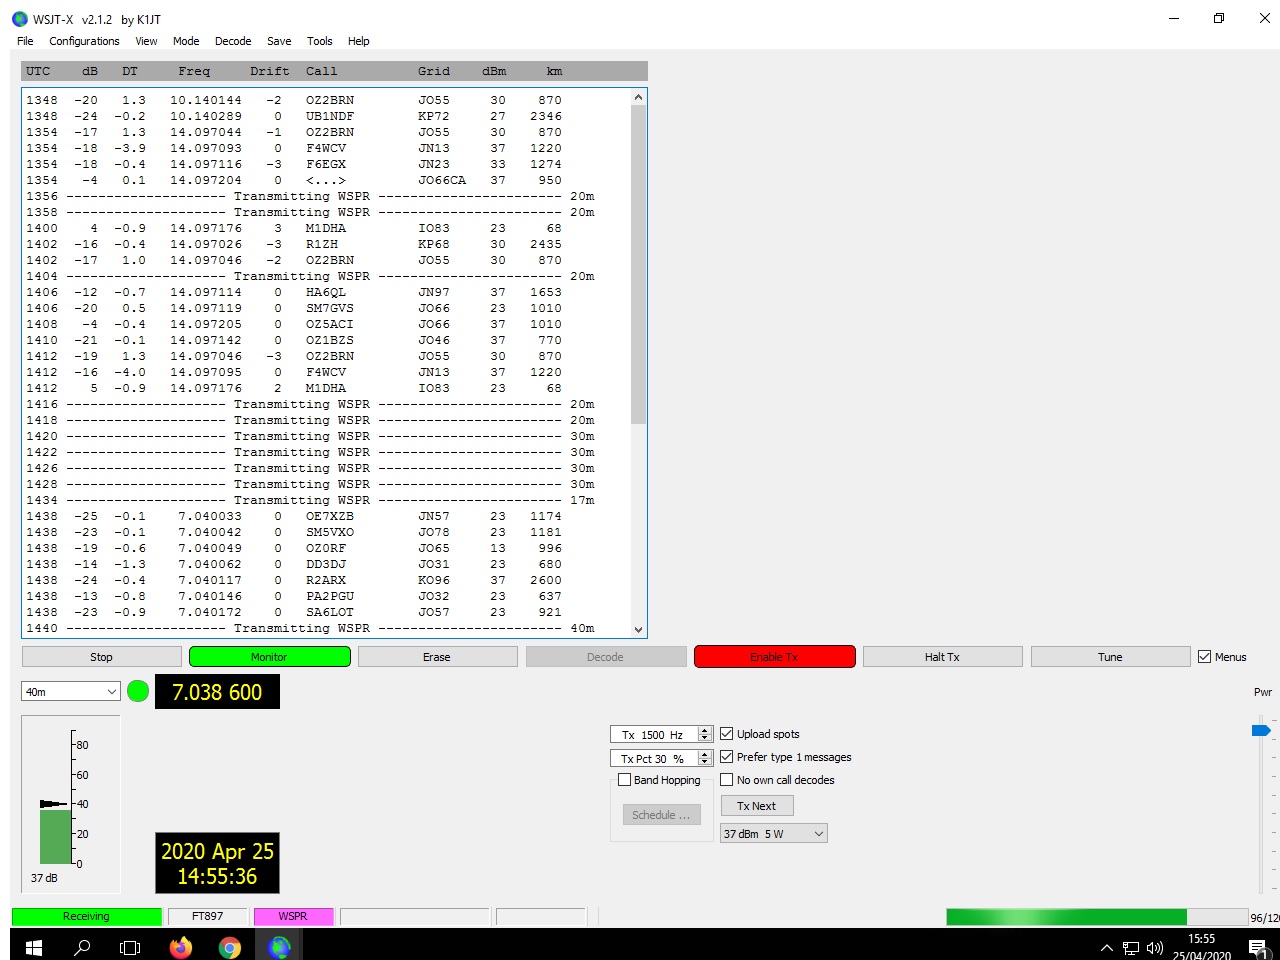This screenshot has height=960, width=1280.
Task: Open the Configurations menu
Action: pos(84,41)
